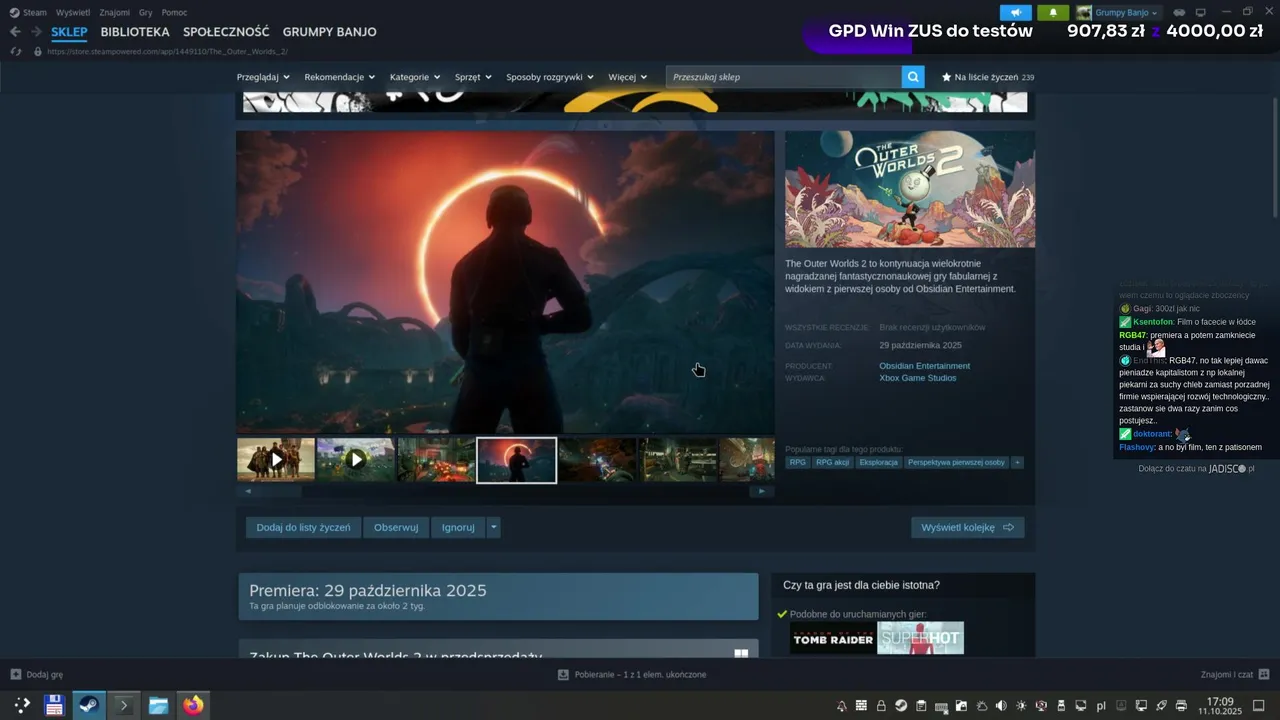This screenshot has width=1280, height=720.
Task: Open the Steam icon in the taskbar
Action: pyautogui.click(x=89, y=705)
